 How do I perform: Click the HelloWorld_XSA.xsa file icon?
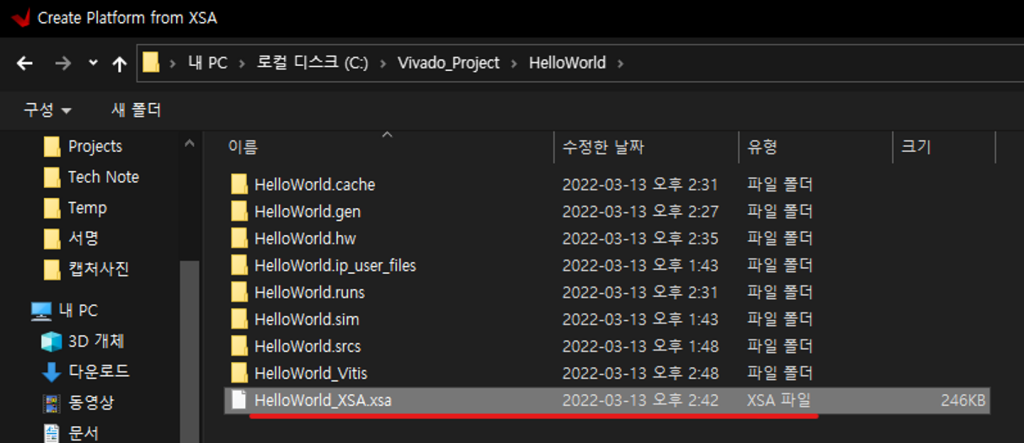[x=240, y=400]
